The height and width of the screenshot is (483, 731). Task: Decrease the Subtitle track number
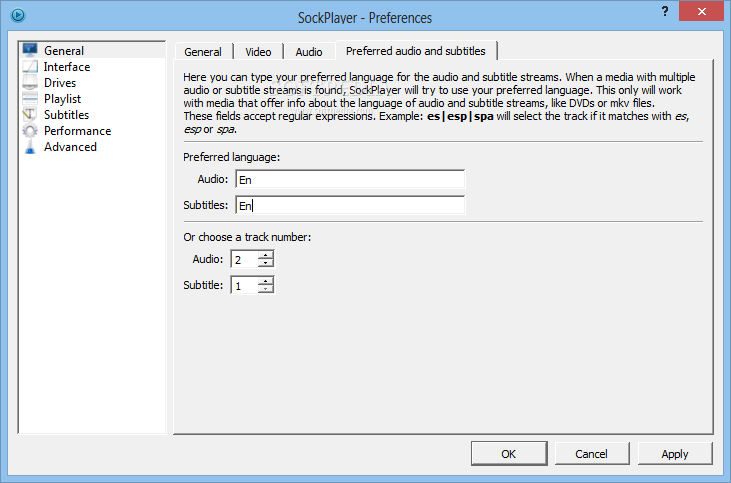click(x=266, y=289)
